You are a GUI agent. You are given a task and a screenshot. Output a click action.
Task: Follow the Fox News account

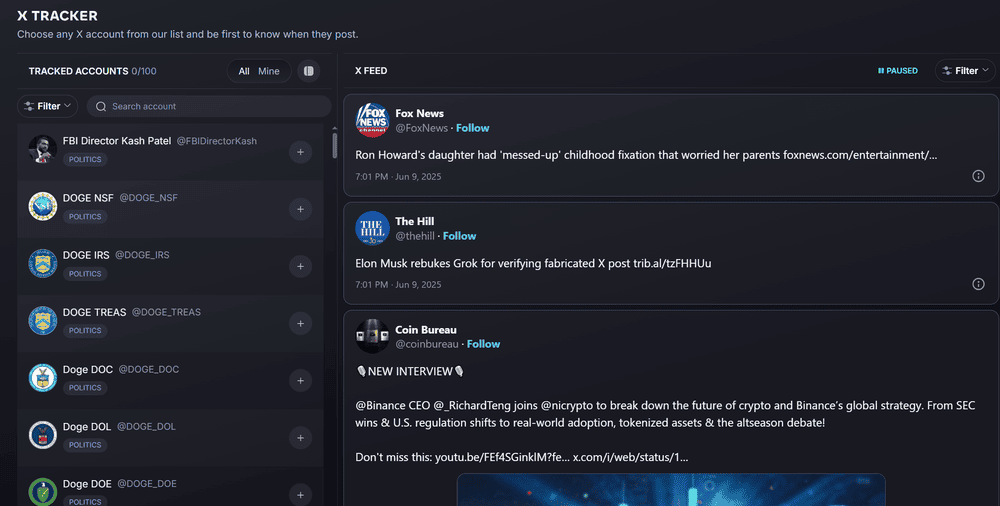tap(473, 128)
